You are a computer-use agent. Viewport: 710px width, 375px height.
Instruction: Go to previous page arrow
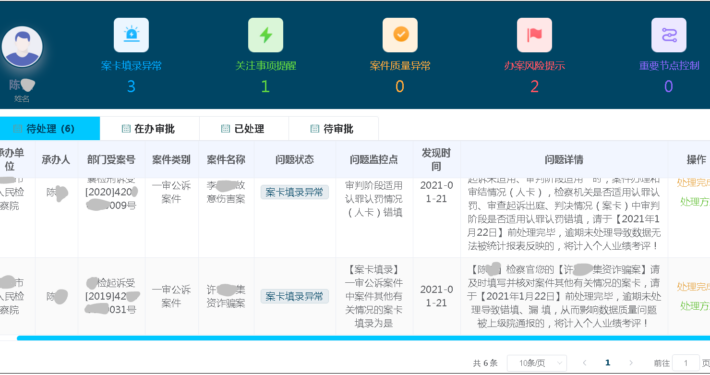(585, 363)
